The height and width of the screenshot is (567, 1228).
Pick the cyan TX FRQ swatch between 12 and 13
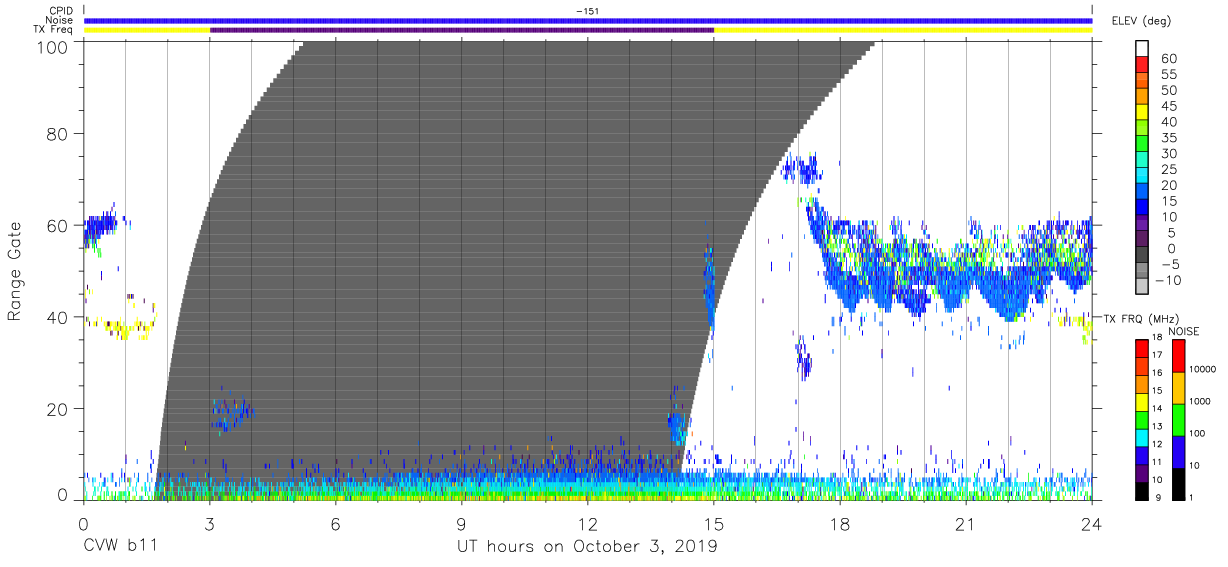click(1141, 436)
